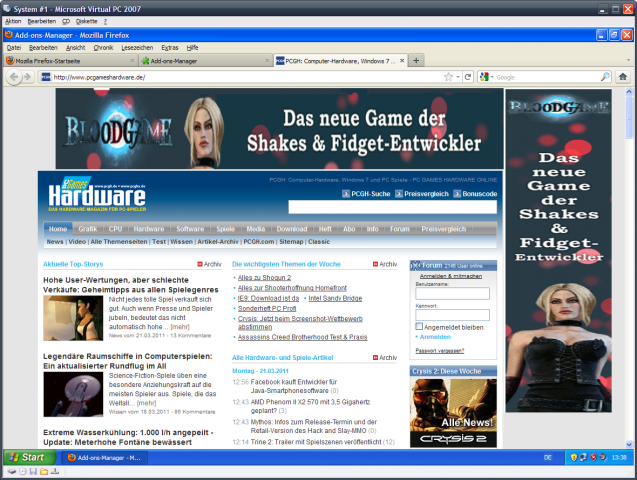
Task: Start search with the magnifier icon
Action: (x=605, y=77)
